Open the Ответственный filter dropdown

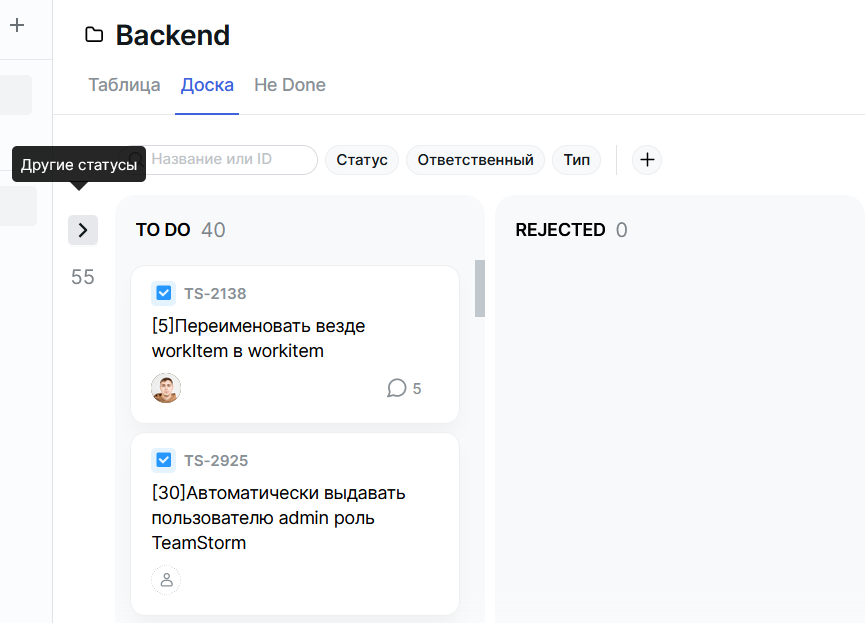tap(475, 160)
